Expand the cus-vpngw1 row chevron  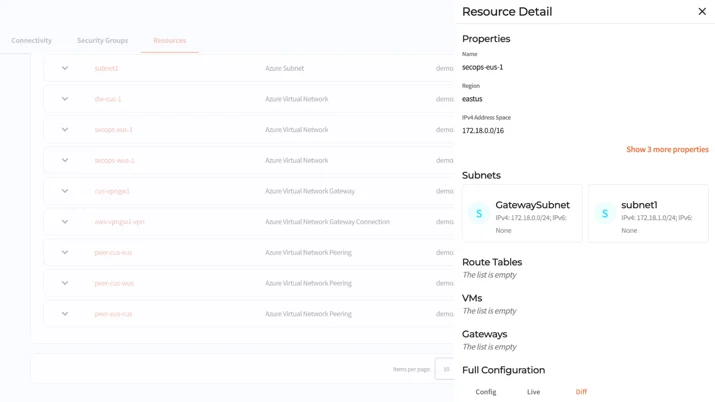[65, 191]
